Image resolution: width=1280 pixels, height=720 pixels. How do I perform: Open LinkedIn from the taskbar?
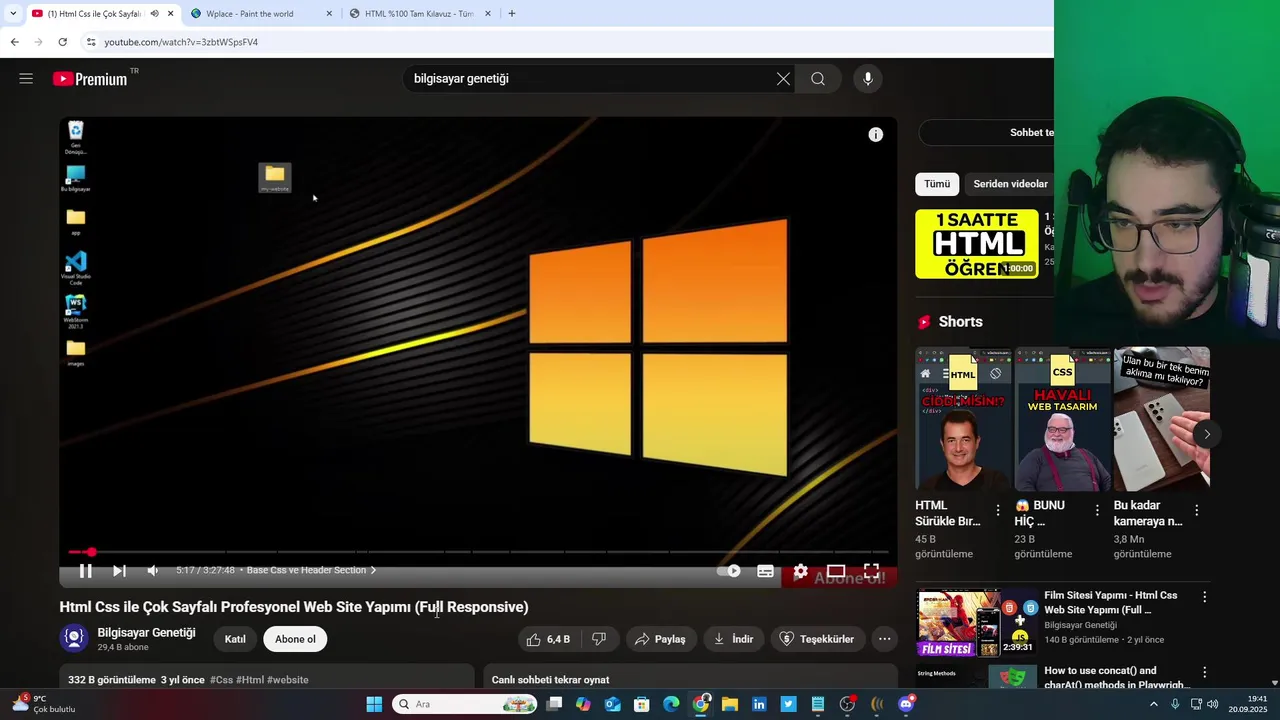point(759,704)
